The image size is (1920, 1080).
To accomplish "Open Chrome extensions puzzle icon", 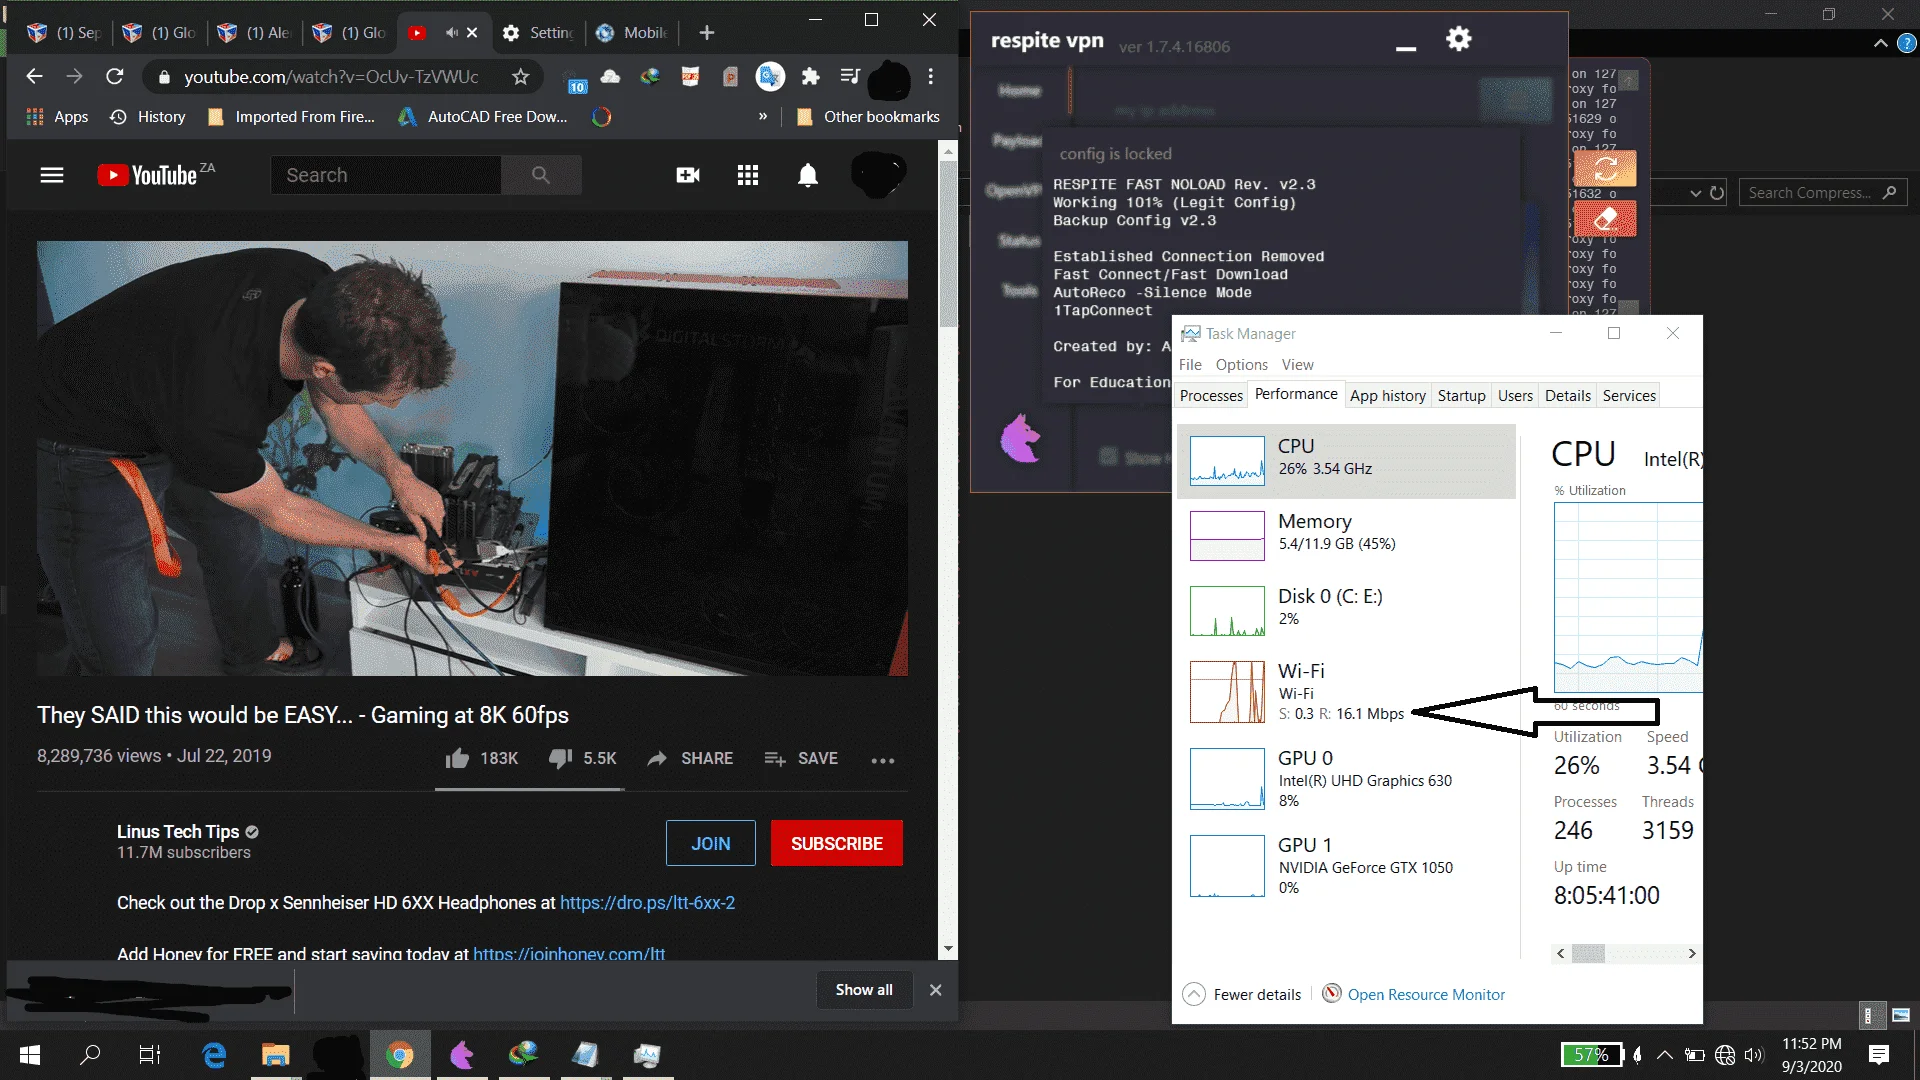I will [x=810, y=76].
